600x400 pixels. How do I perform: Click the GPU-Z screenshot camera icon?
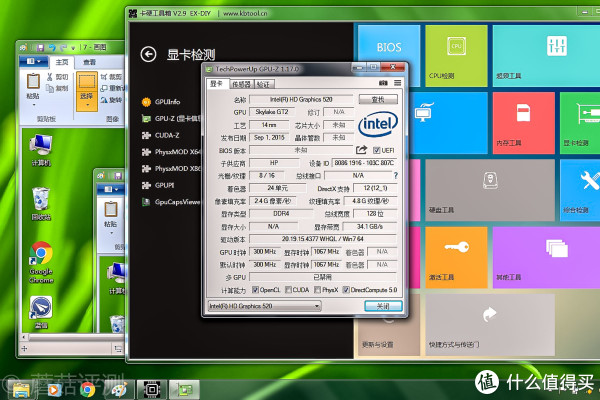click(383, 83)
